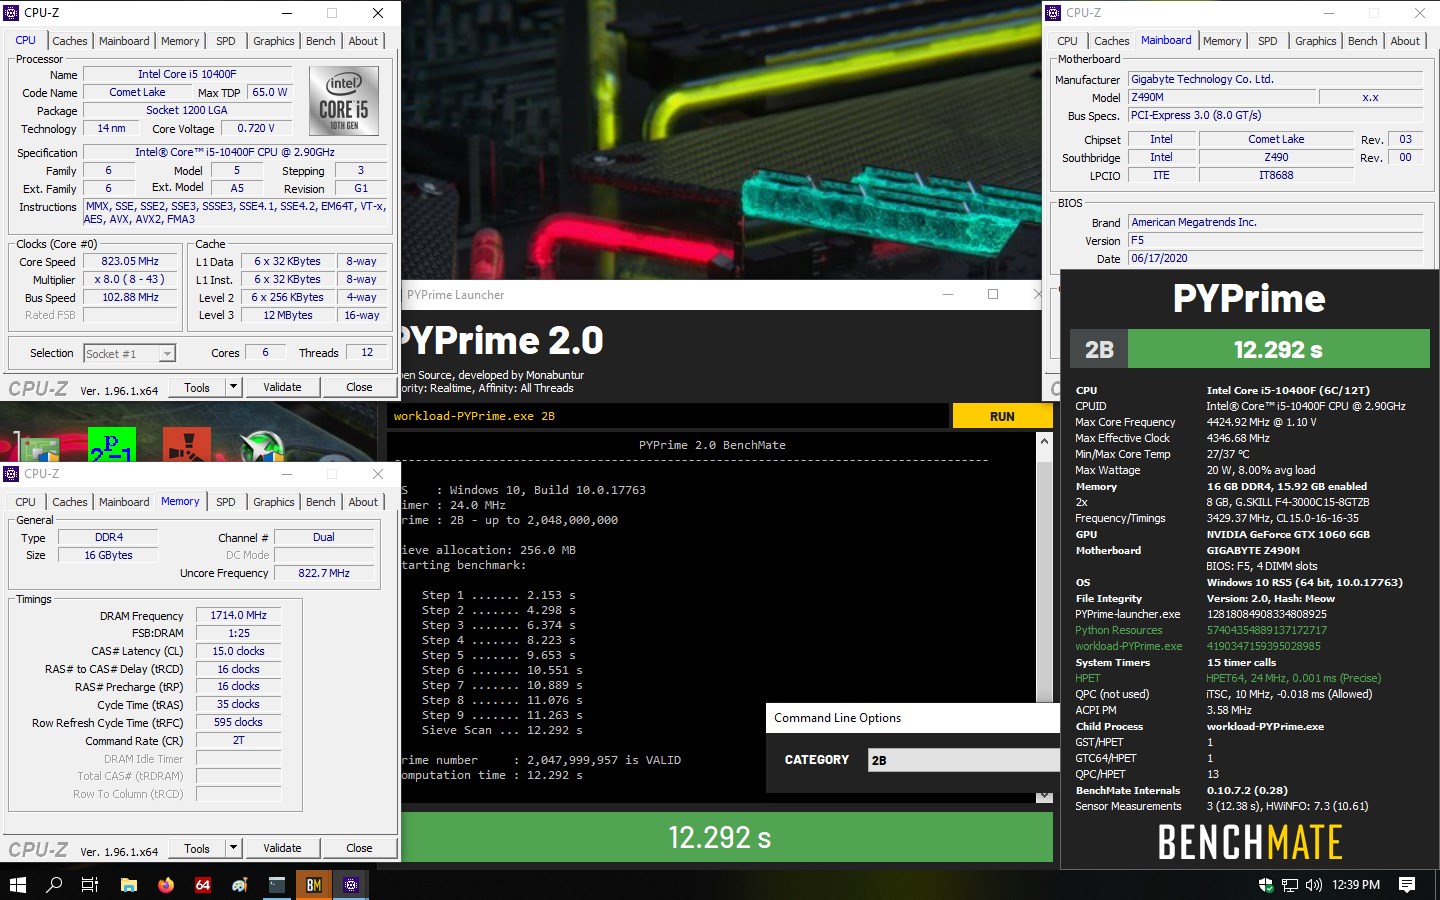This screenshot has height=900, width=1440.
Task: Open Windows search from the taskbar
Action: pos(54,885)
